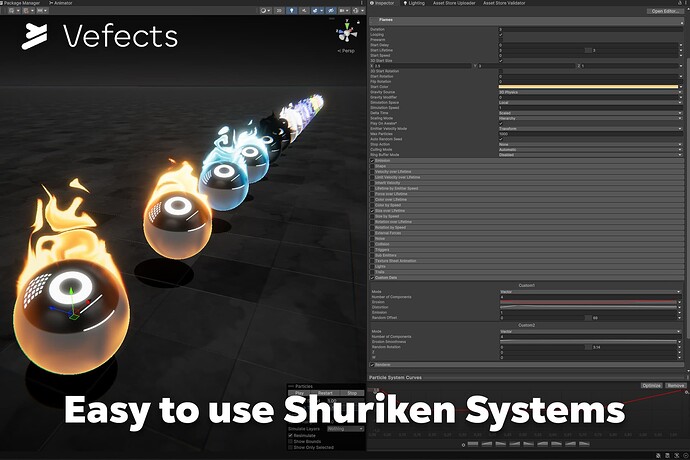690x460 pixels.
Task: Toggle scene lighting lightbulb icon
Action: (x=291, y=10)
